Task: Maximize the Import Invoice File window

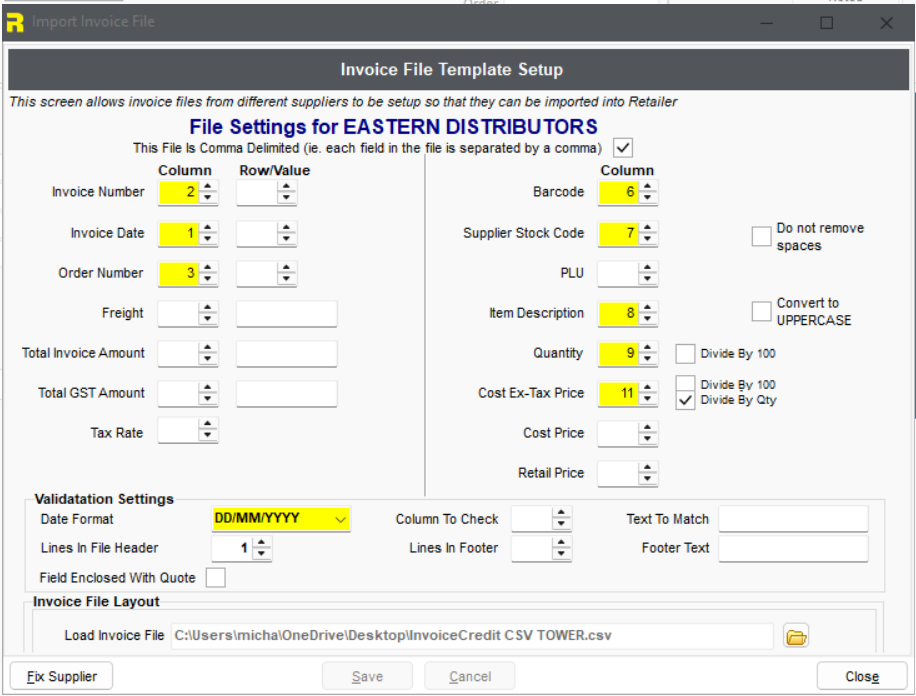Action: [826, 22]
